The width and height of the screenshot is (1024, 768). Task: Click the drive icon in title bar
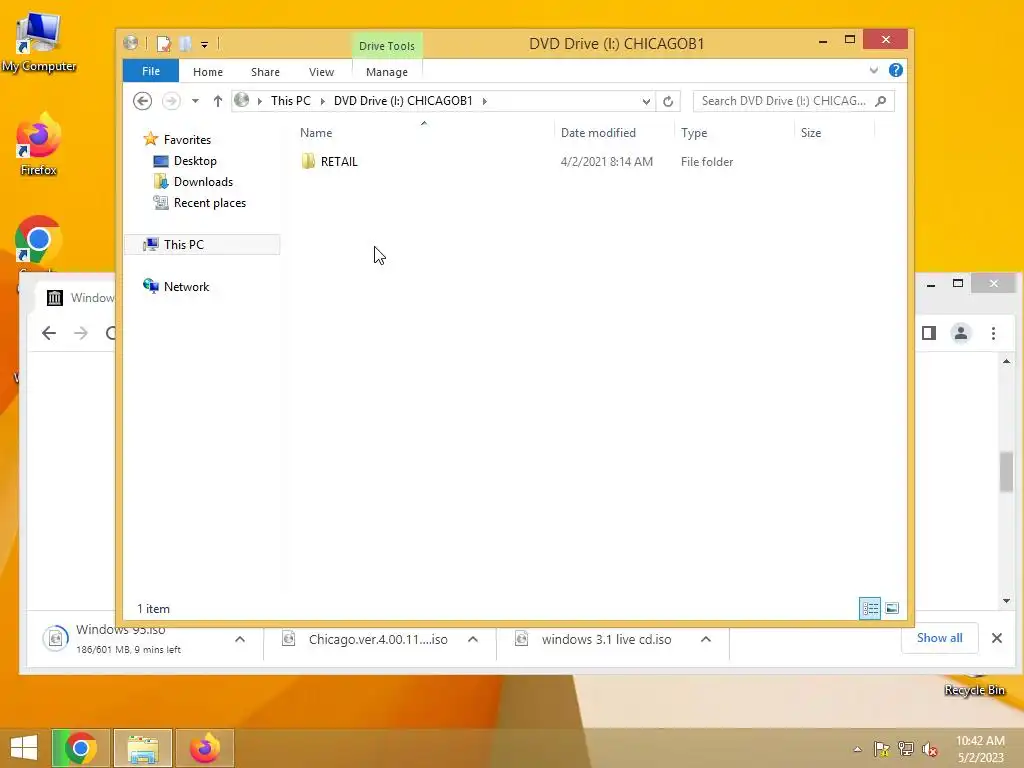coord(131,43)
